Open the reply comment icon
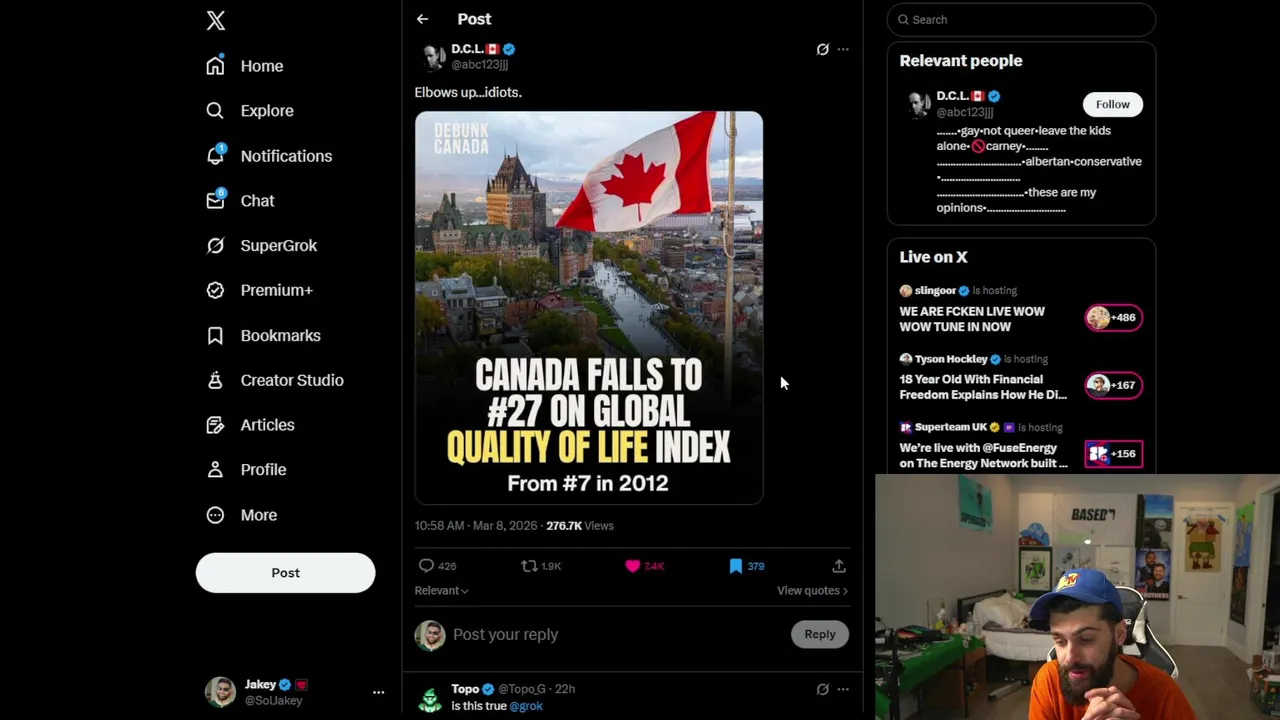 [x=426, y=566]
